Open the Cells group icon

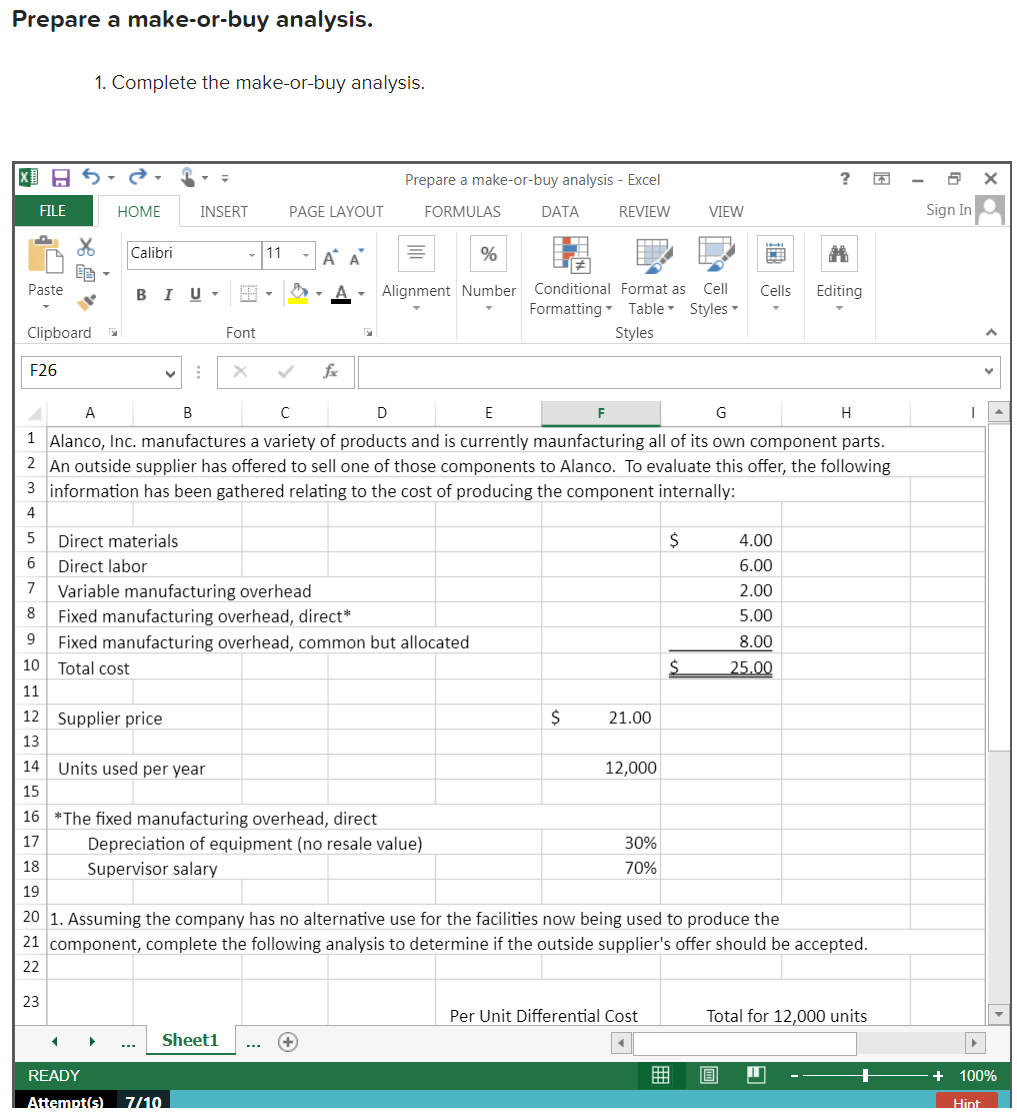[x=776, y=254]
